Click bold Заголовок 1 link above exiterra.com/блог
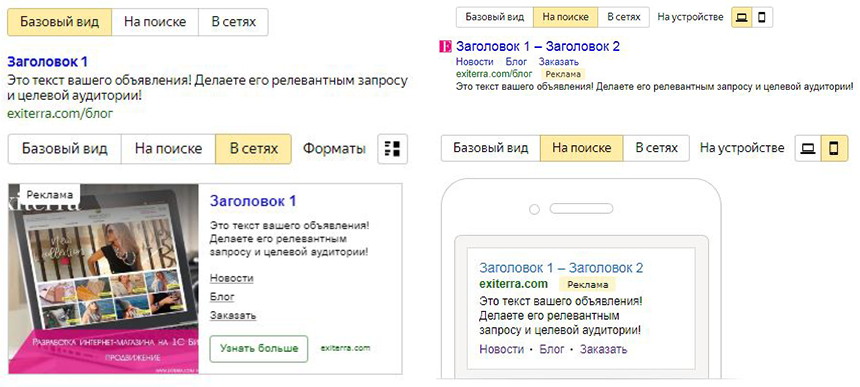Image resolution: width=860 pixels, height=387 pixels. point(48,62)
